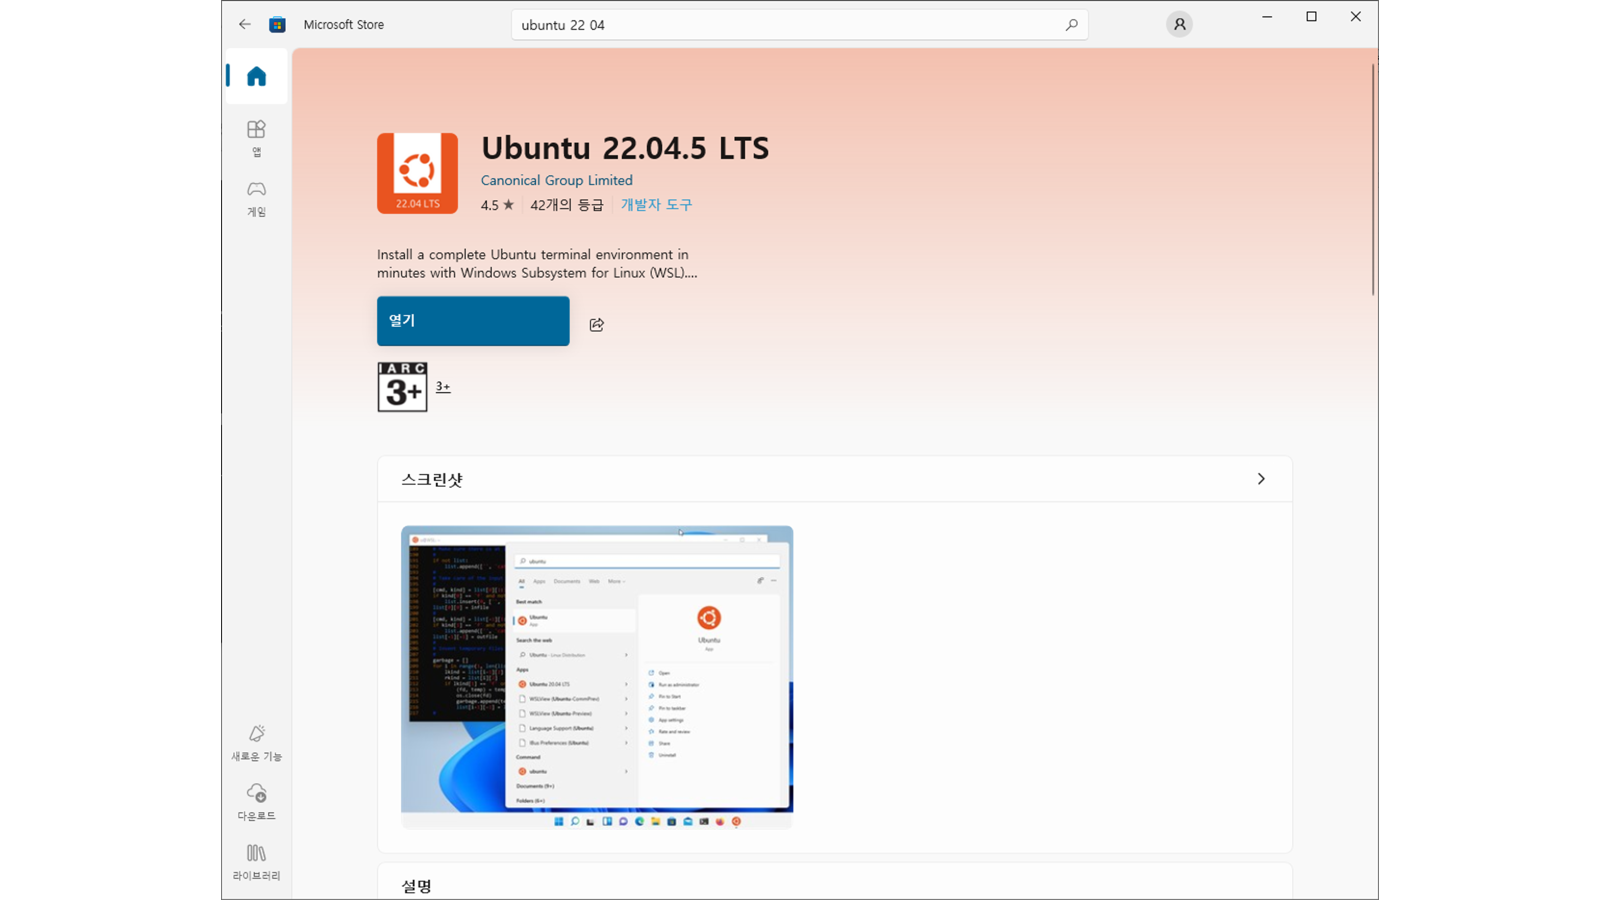The height and width of the screenshot is (900, 1600).
Task: Open the Ubuntu screenshot thumbnail
Action: 597,677
